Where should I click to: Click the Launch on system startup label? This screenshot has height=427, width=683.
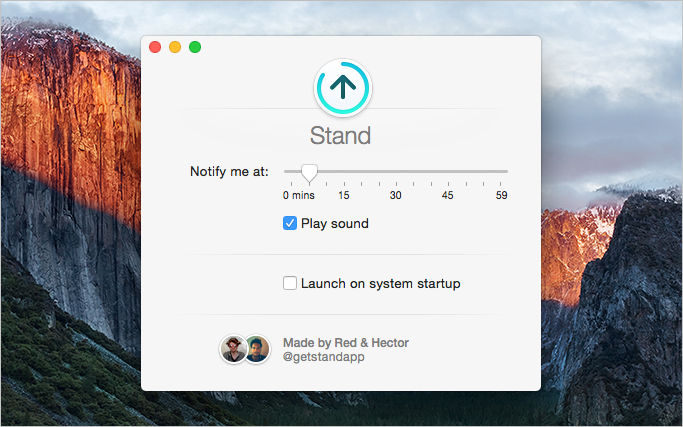(381, 284)
